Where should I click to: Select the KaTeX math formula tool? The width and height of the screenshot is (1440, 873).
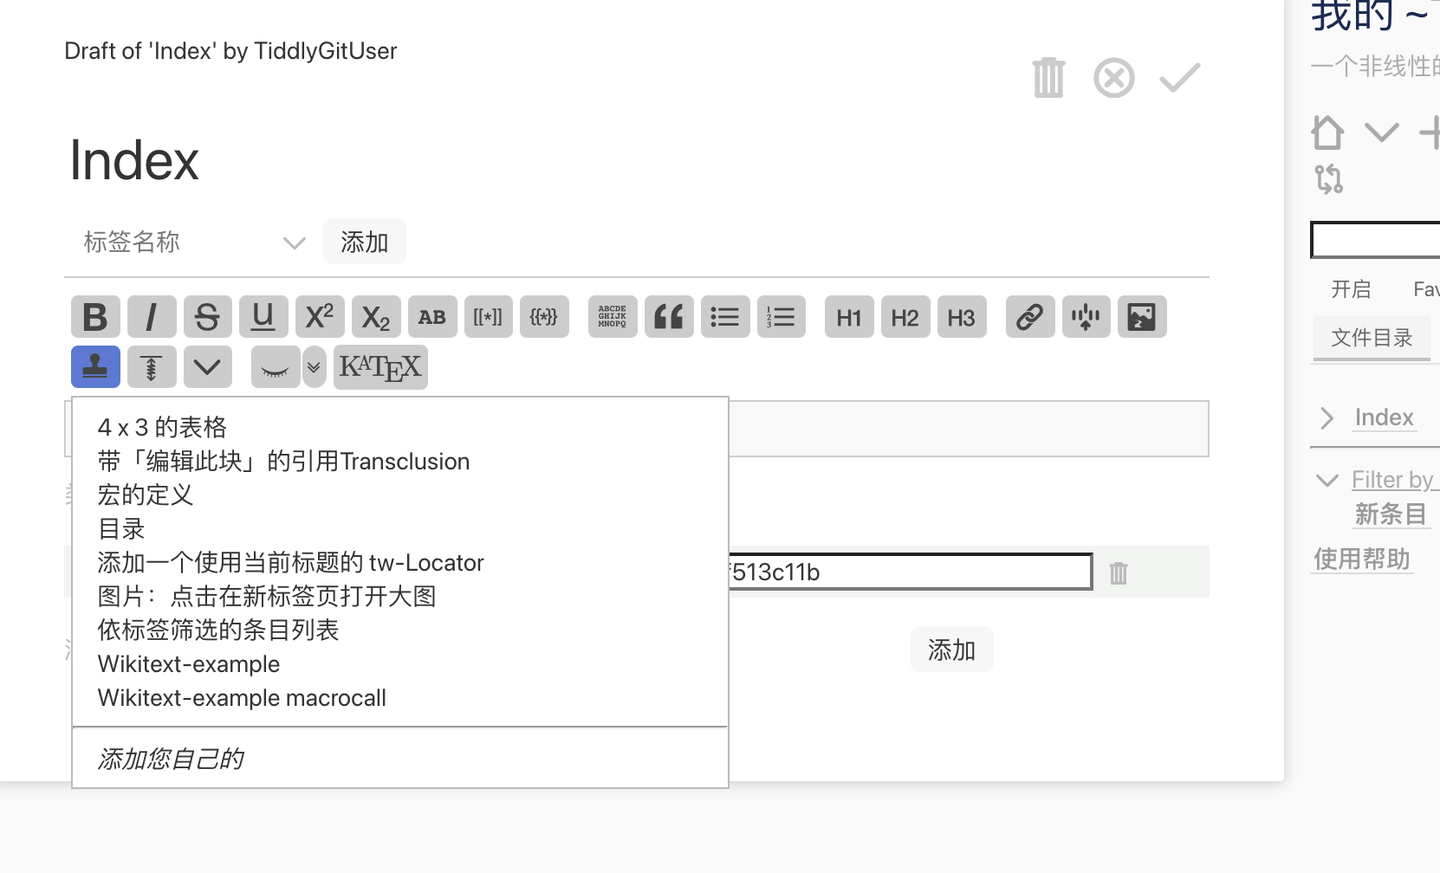click(x=380, y=366)
